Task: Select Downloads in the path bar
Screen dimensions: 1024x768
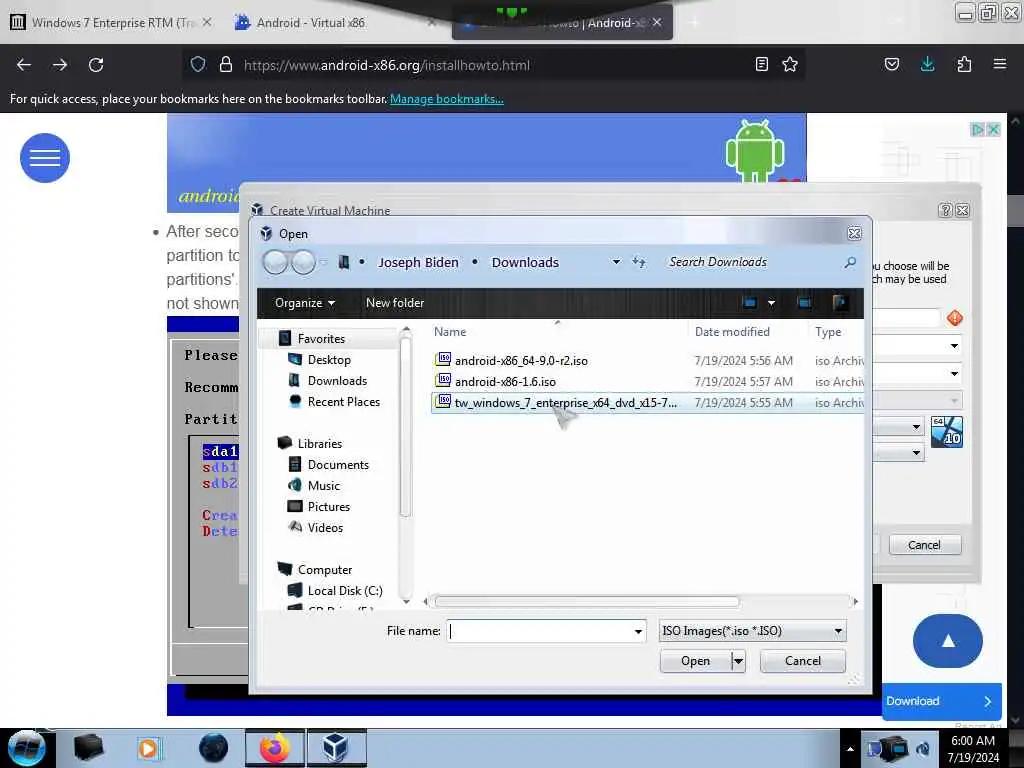Action: pos(525,263)
